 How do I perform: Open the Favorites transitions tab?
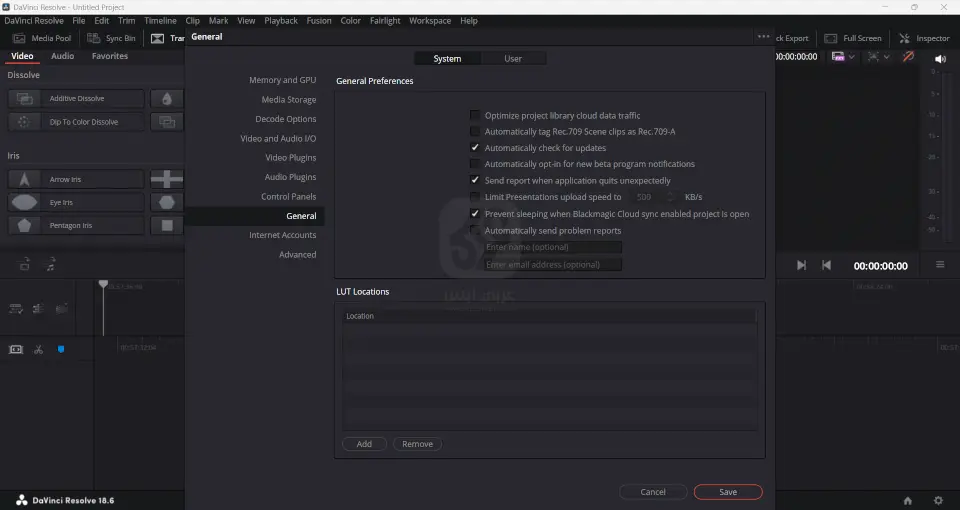pyautogui.click(x=110, y=56)
